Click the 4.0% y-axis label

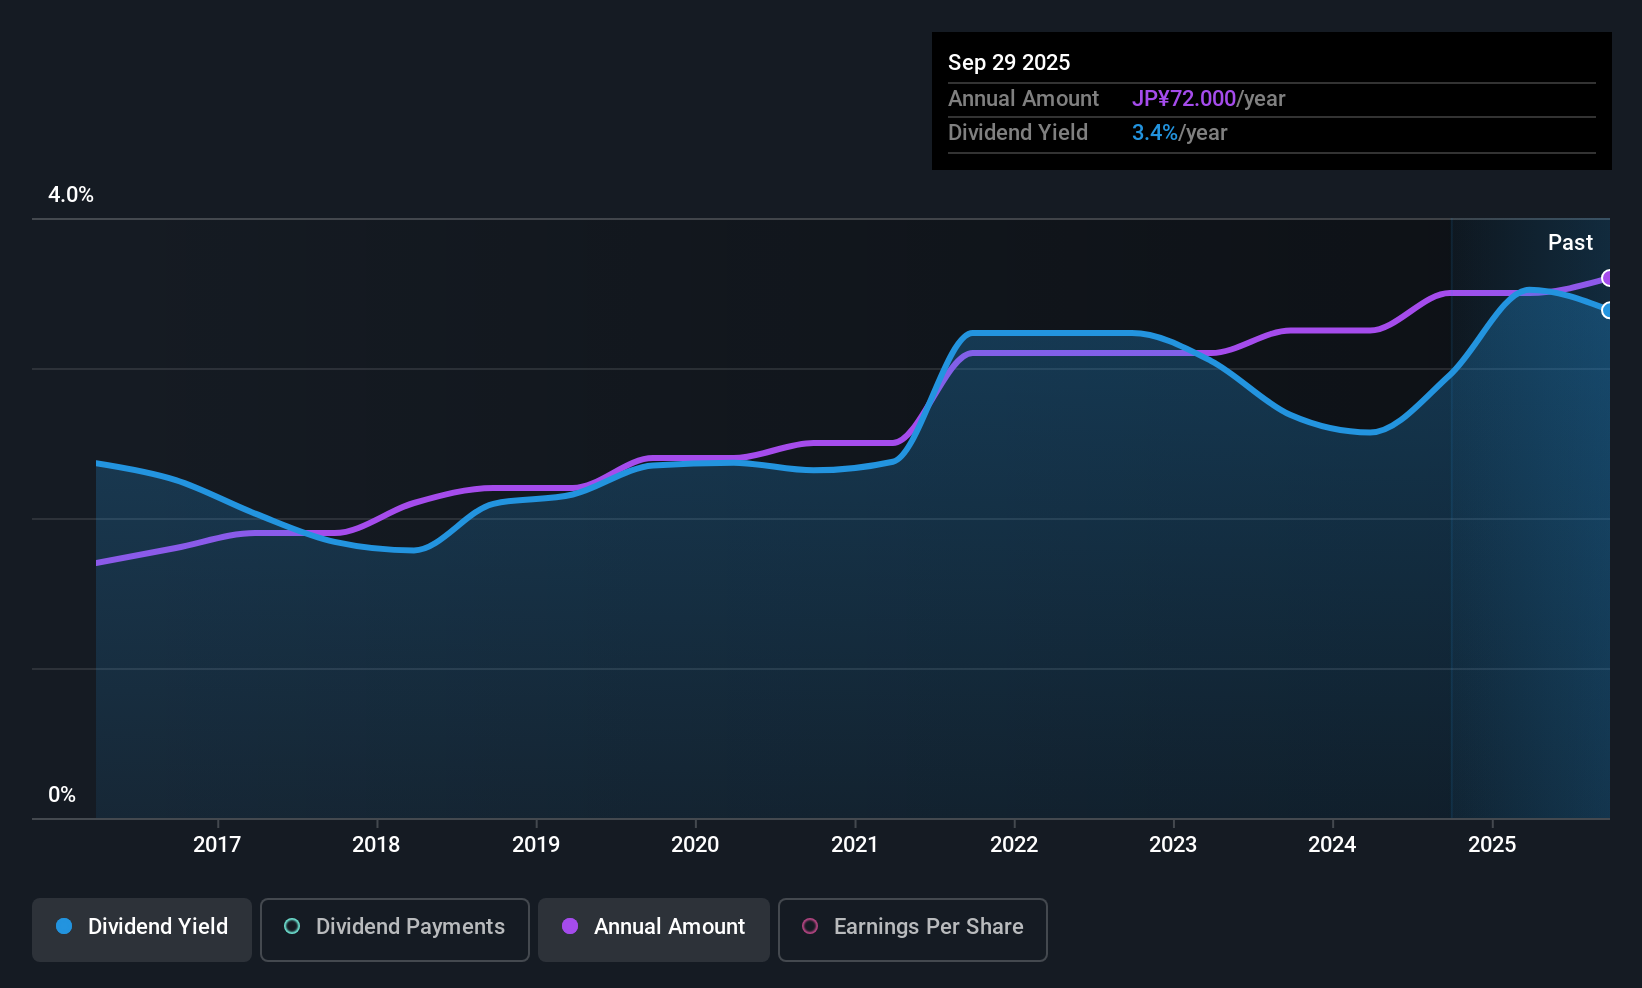click(71, 195)
